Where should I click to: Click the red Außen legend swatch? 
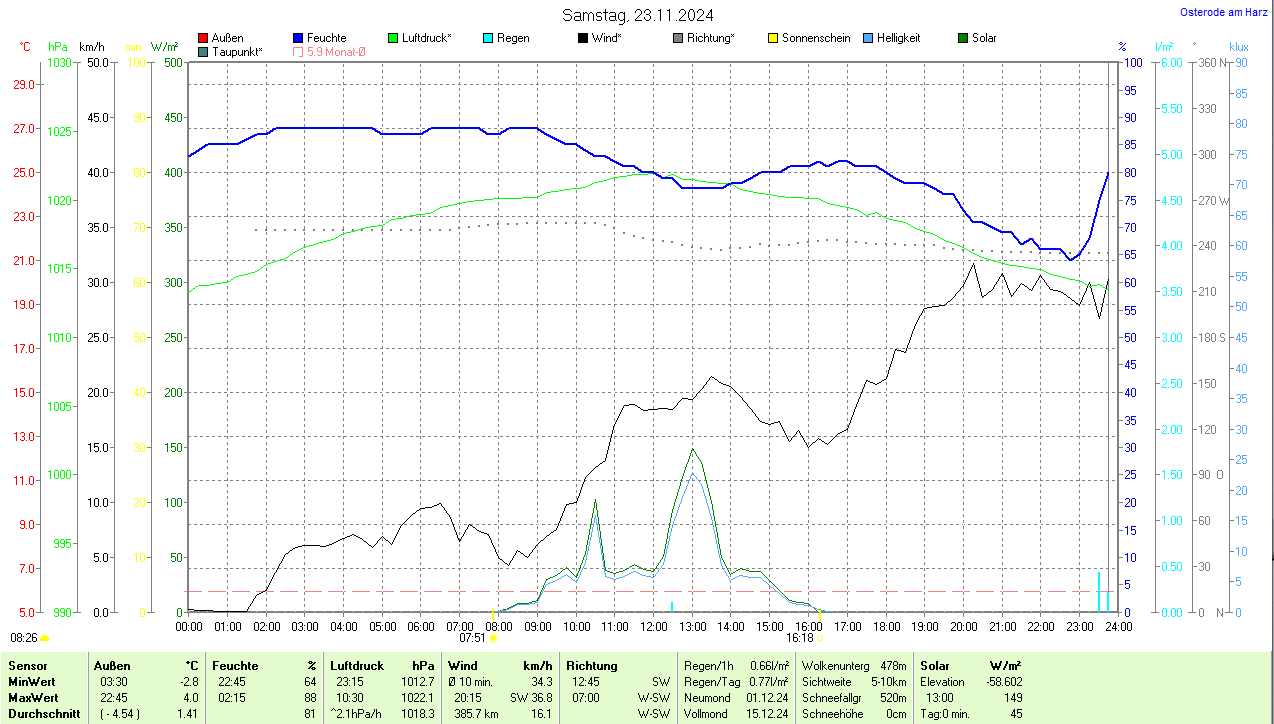pyautogui.click(x=203, y=38)
